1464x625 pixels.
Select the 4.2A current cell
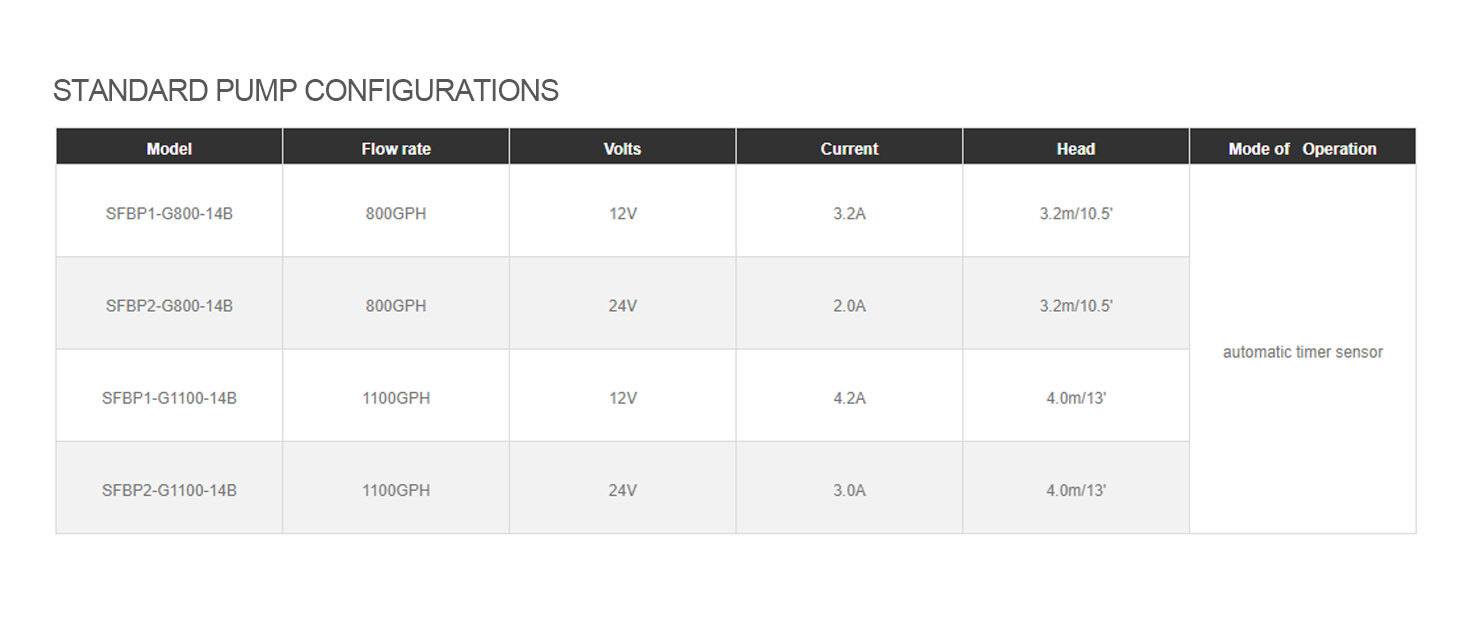(x=849, y=398)
